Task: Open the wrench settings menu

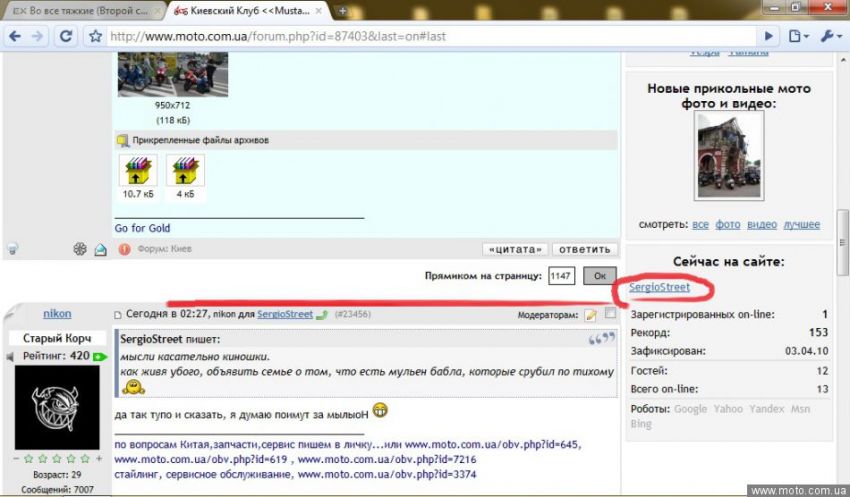Action: click(x=830, y=36)
